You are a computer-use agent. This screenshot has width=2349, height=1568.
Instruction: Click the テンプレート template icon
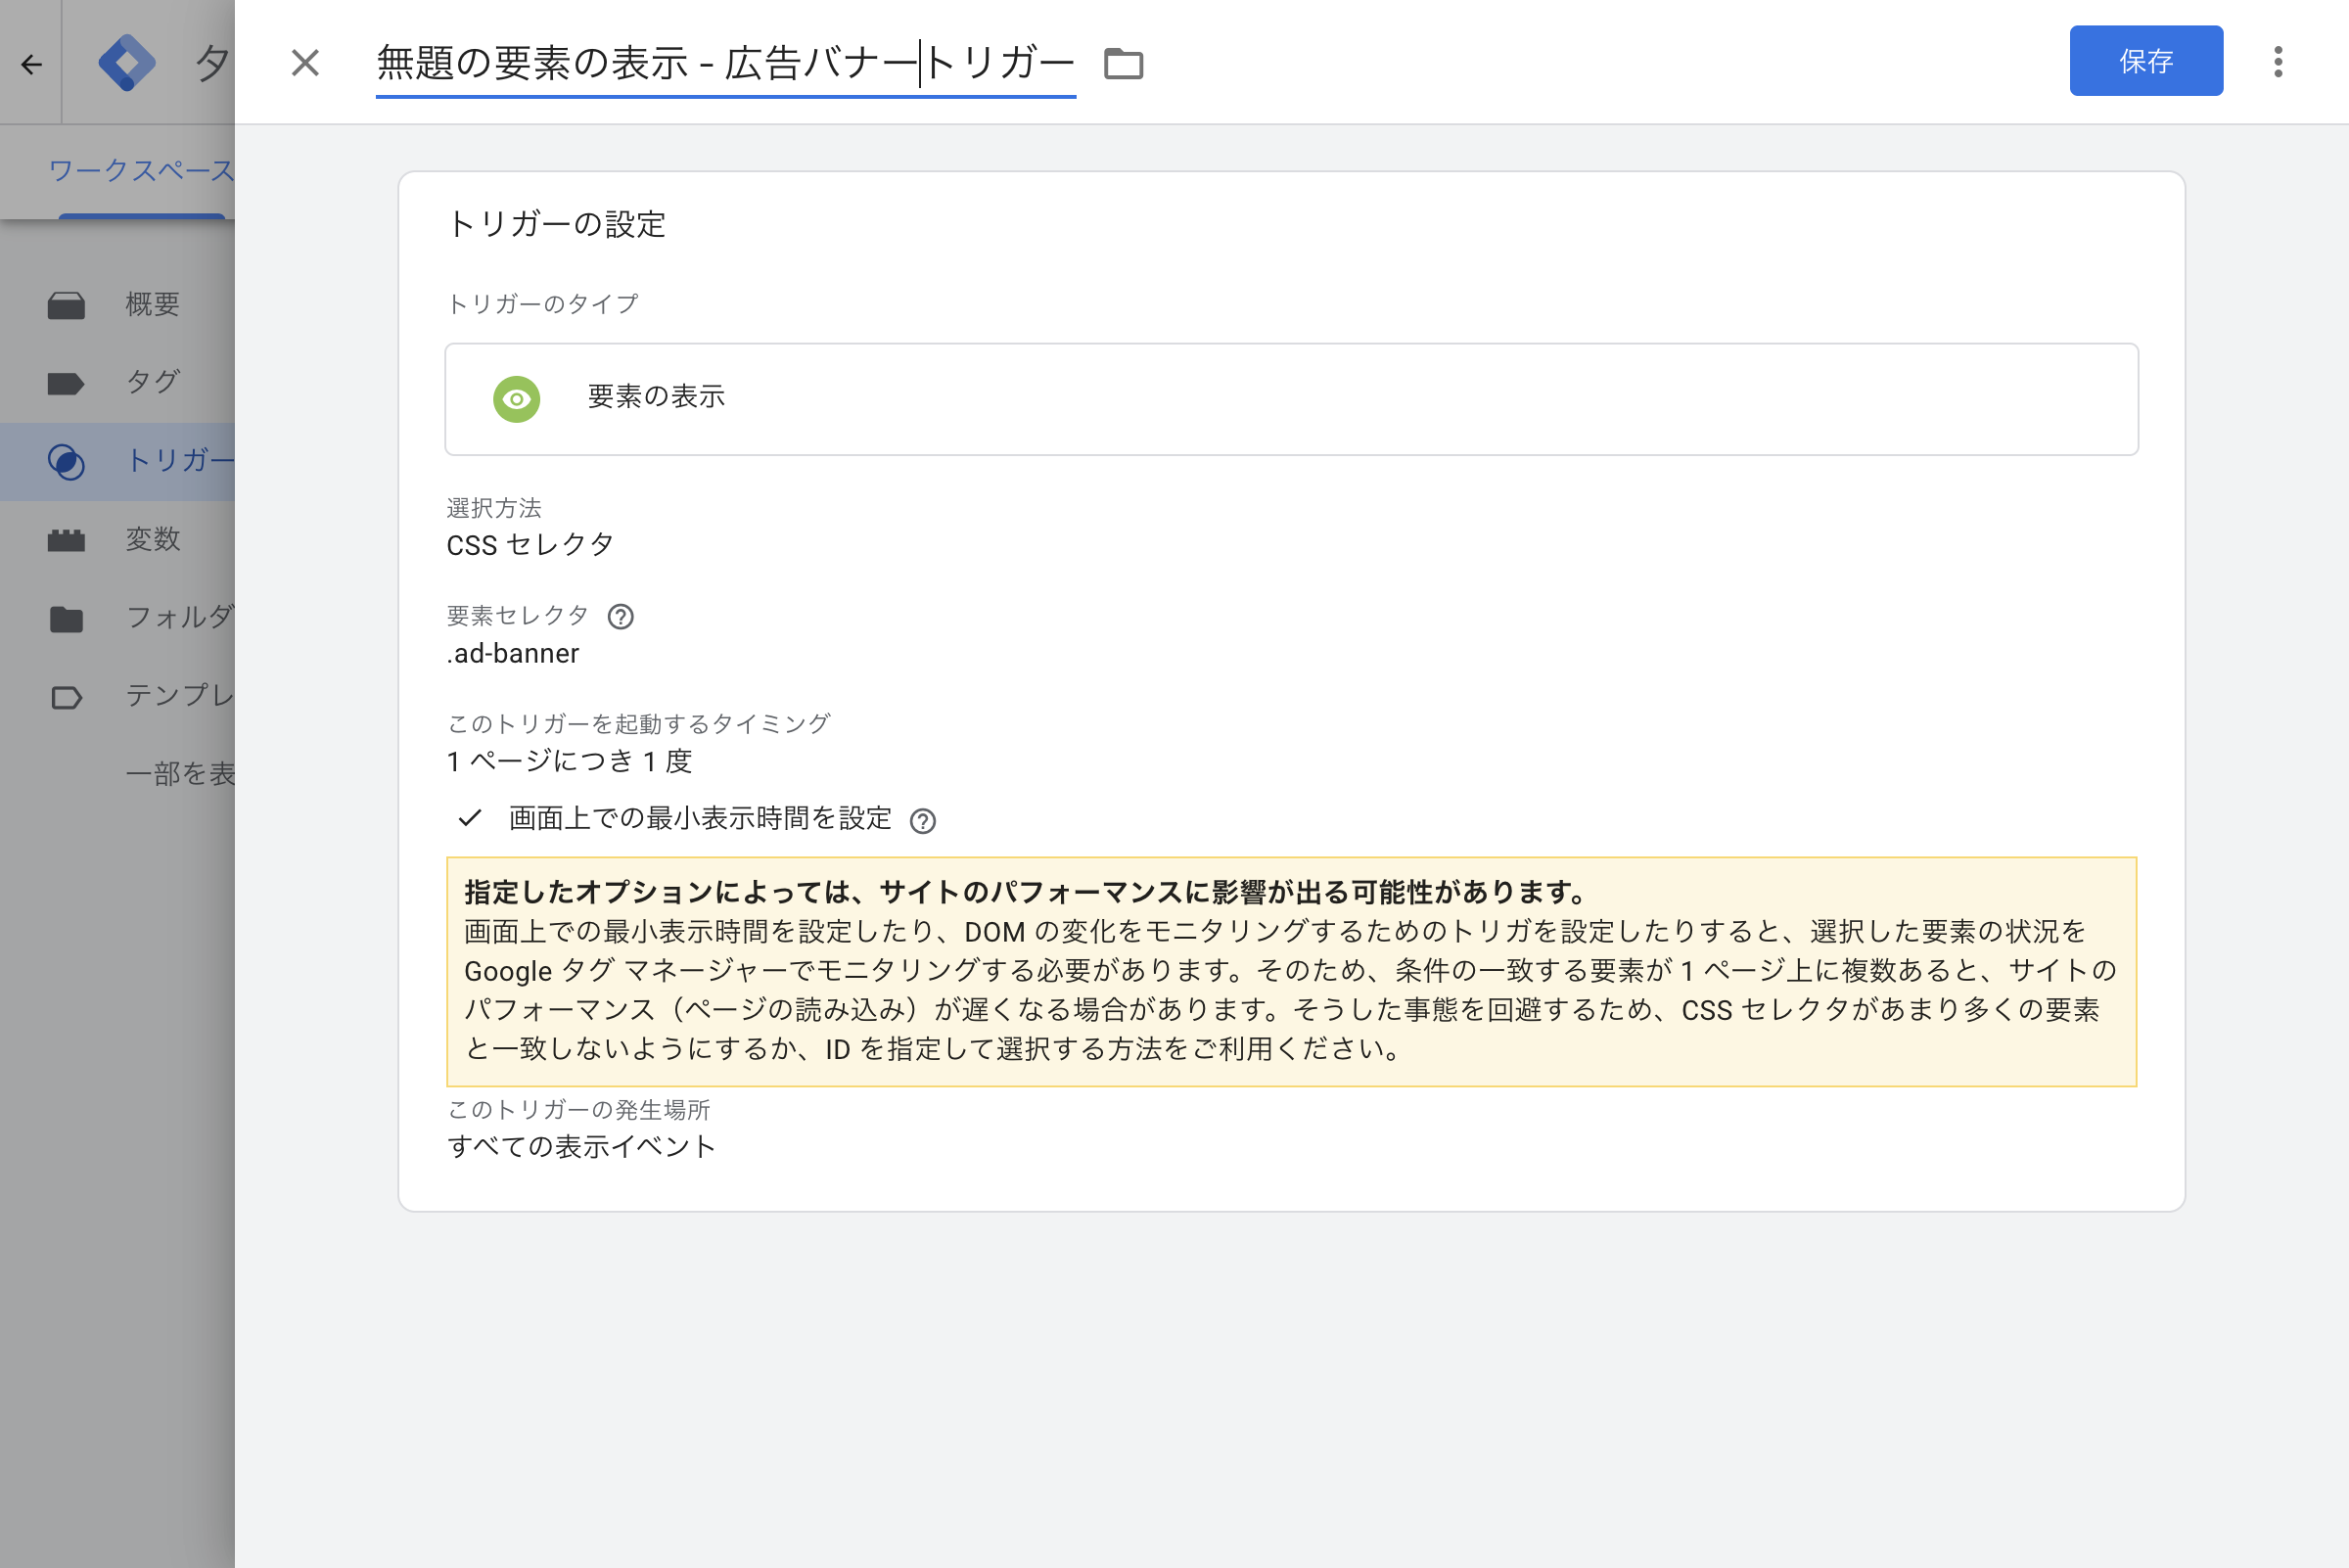(x=66, y=697)
